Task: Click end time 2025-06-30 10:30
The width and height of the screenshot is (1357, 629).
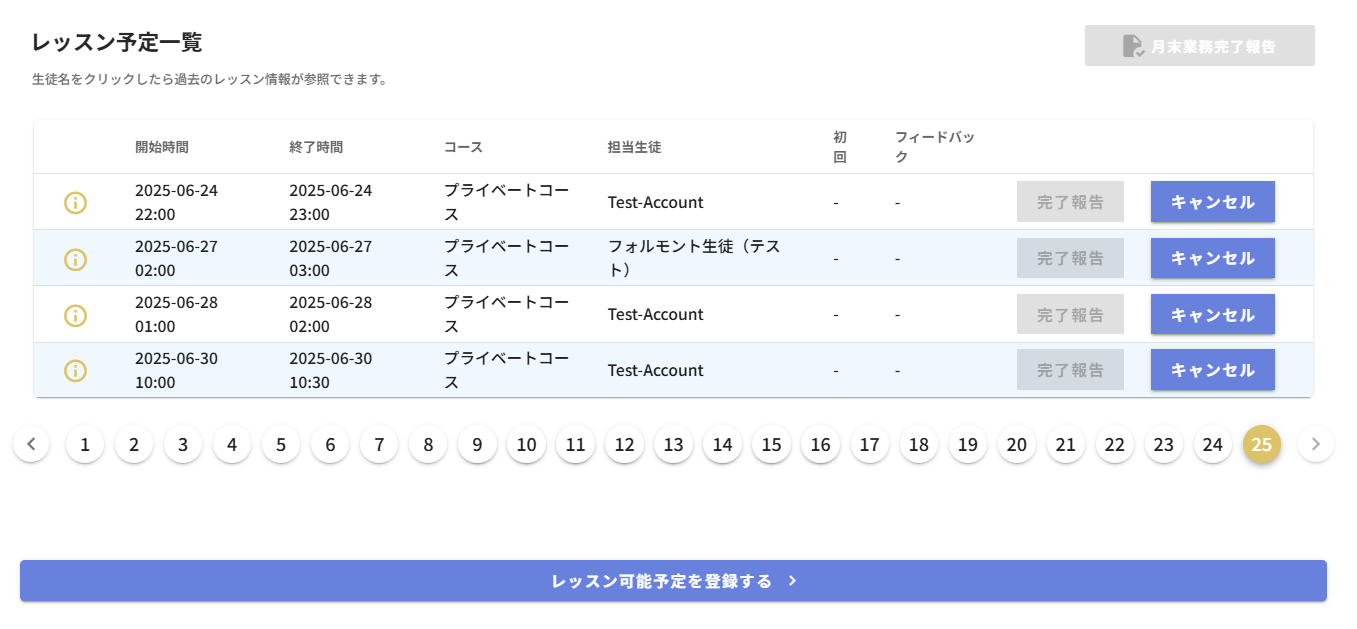Action: coord(330,370)
